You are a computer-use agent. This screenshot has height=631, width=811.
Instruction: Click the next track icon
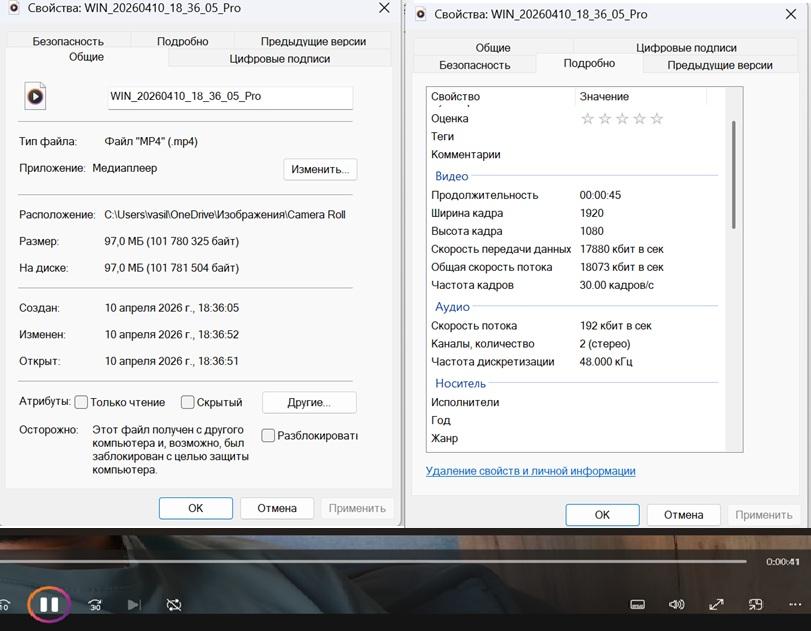click(135, 605)
